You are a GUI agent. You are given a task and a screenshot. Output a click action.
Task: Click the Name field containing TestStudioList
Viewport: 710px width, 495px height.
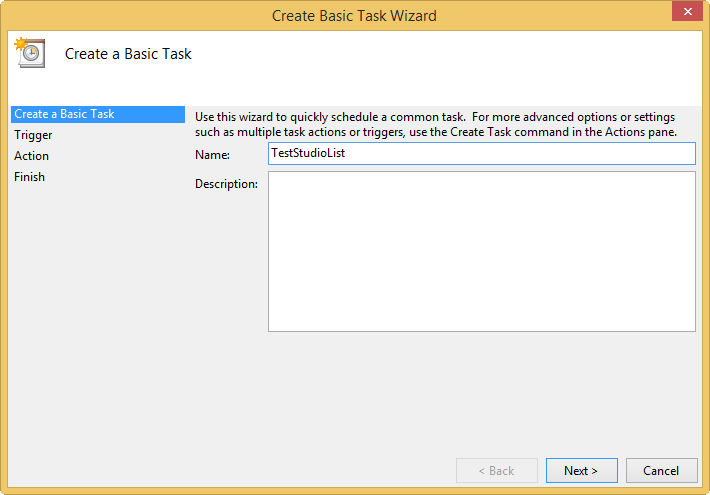point(482,154)
